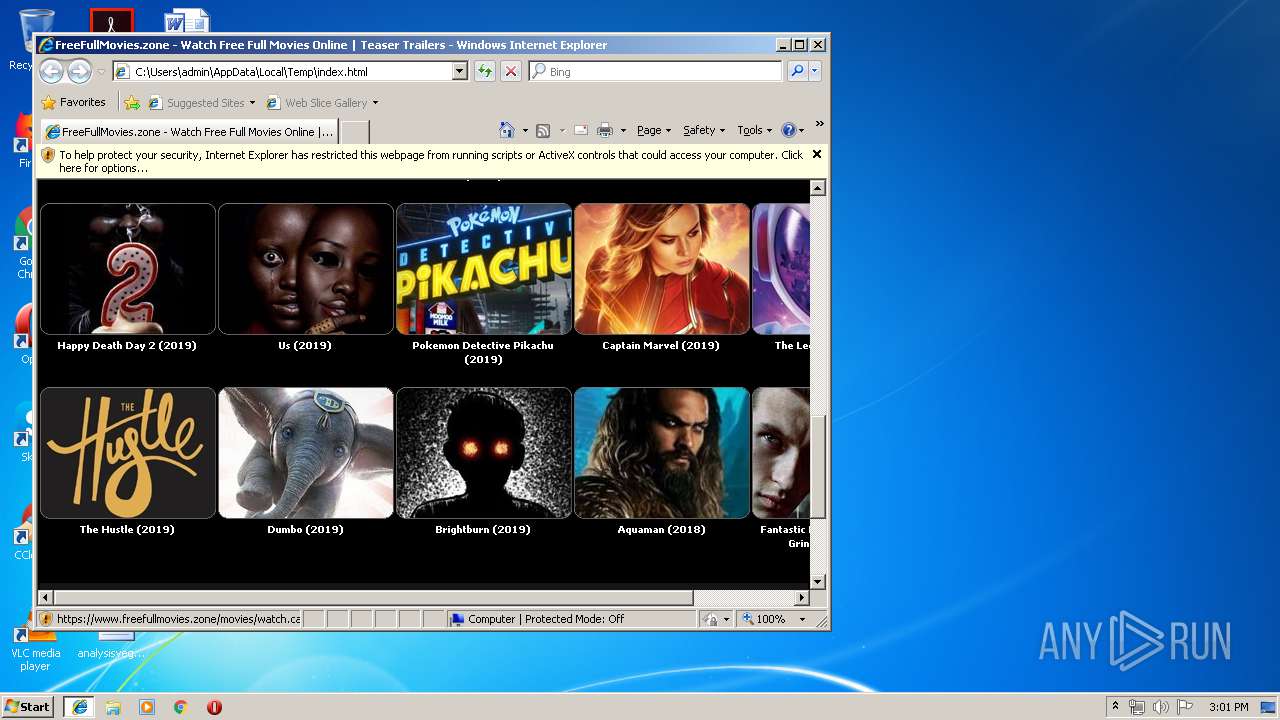Open the Recent Pages dropdown arrow
The height and width of the screenshot is (720, 1280).
pos(101,72)
